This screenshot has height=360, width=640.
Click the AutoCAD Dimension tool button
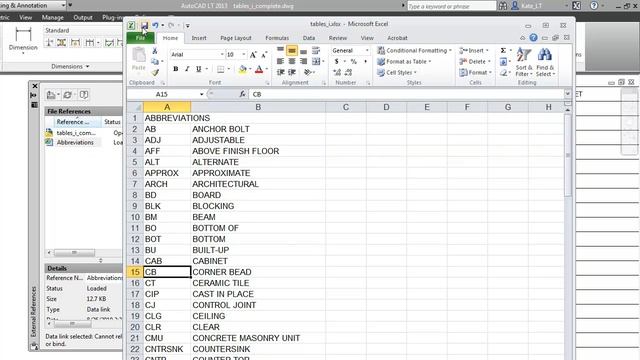click(x=23, y=40)
